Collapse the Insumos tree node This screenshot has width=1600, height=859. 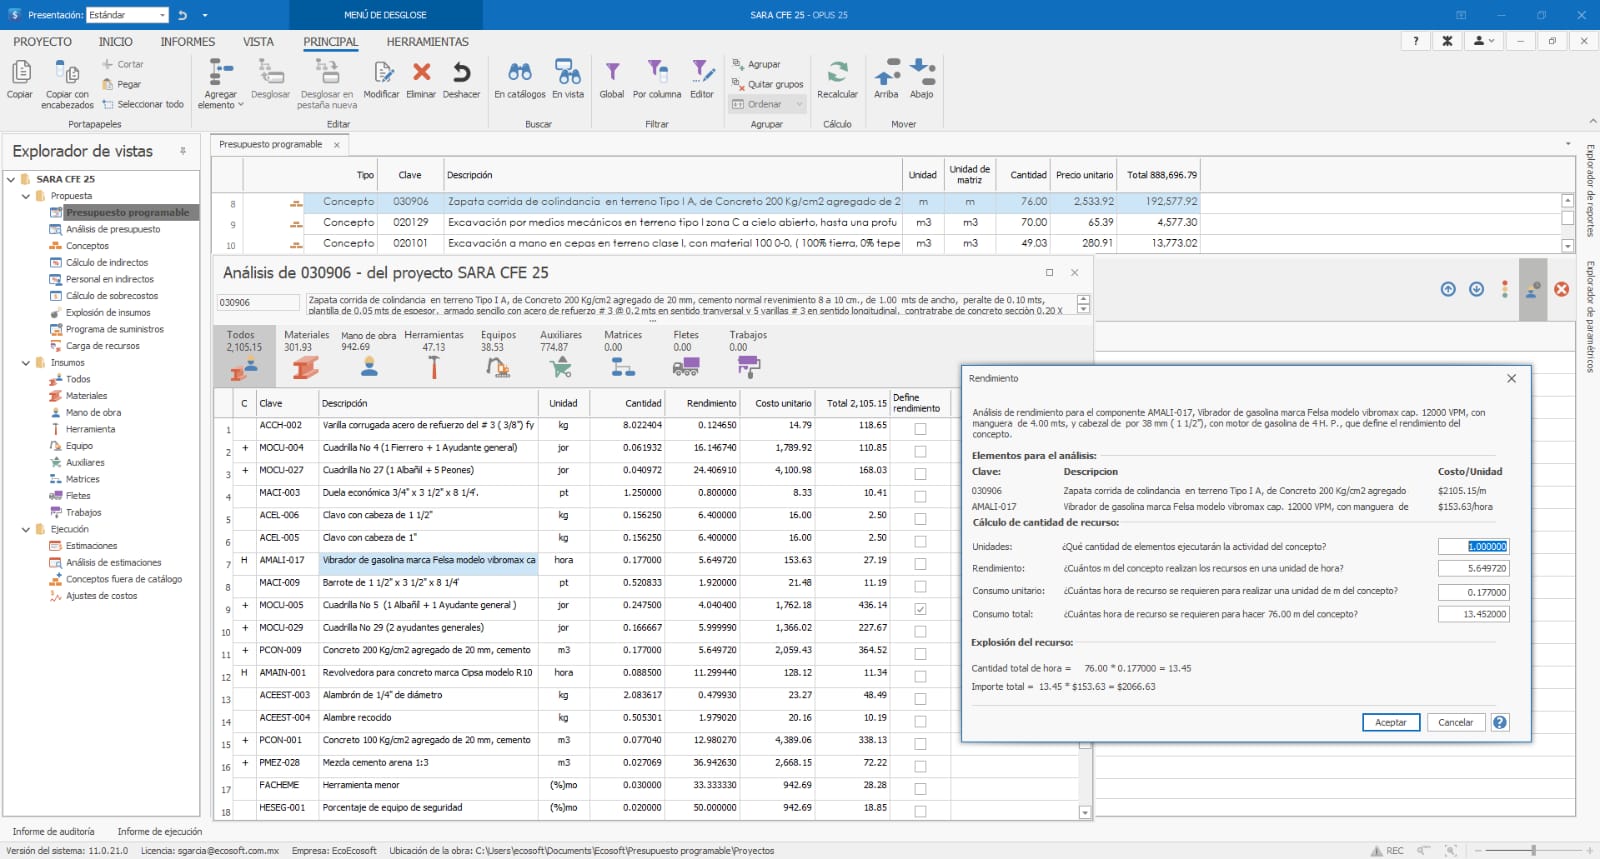pos(26,363)
